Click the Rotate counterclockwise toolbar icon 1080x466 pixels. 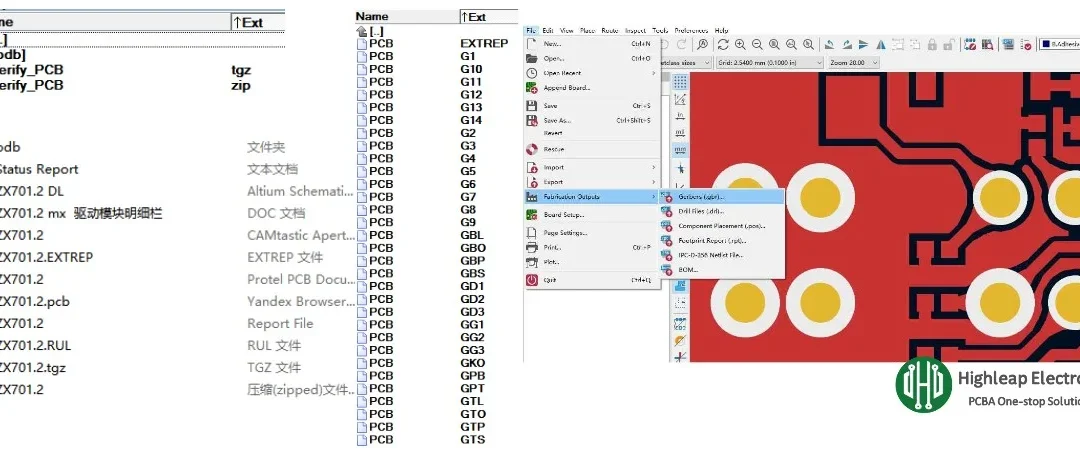pyautogui.click(x=830, y=45)
